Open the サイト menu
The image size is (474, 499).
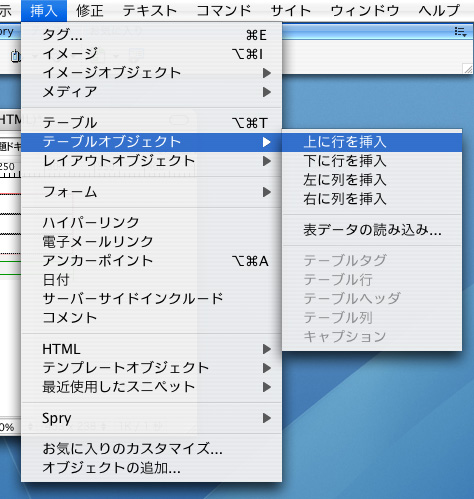[x=291, y=11]
